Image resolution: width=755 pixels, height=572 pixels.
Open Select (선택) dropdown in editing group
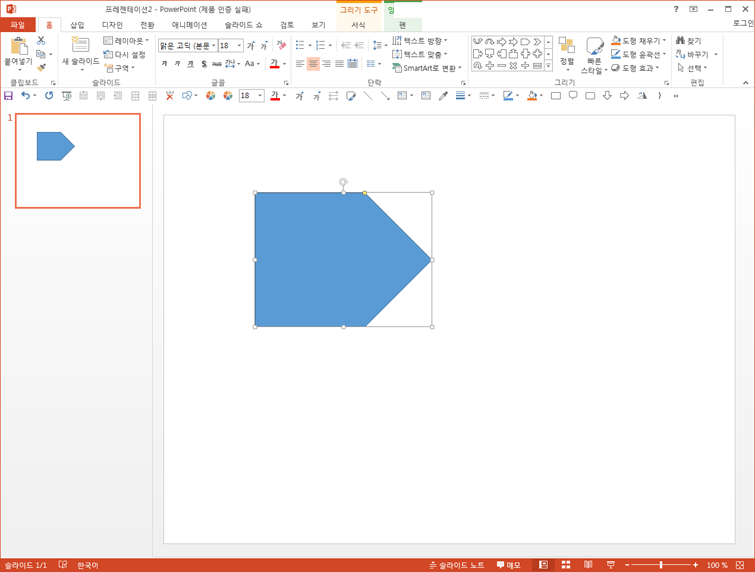[x=692, y=68]
